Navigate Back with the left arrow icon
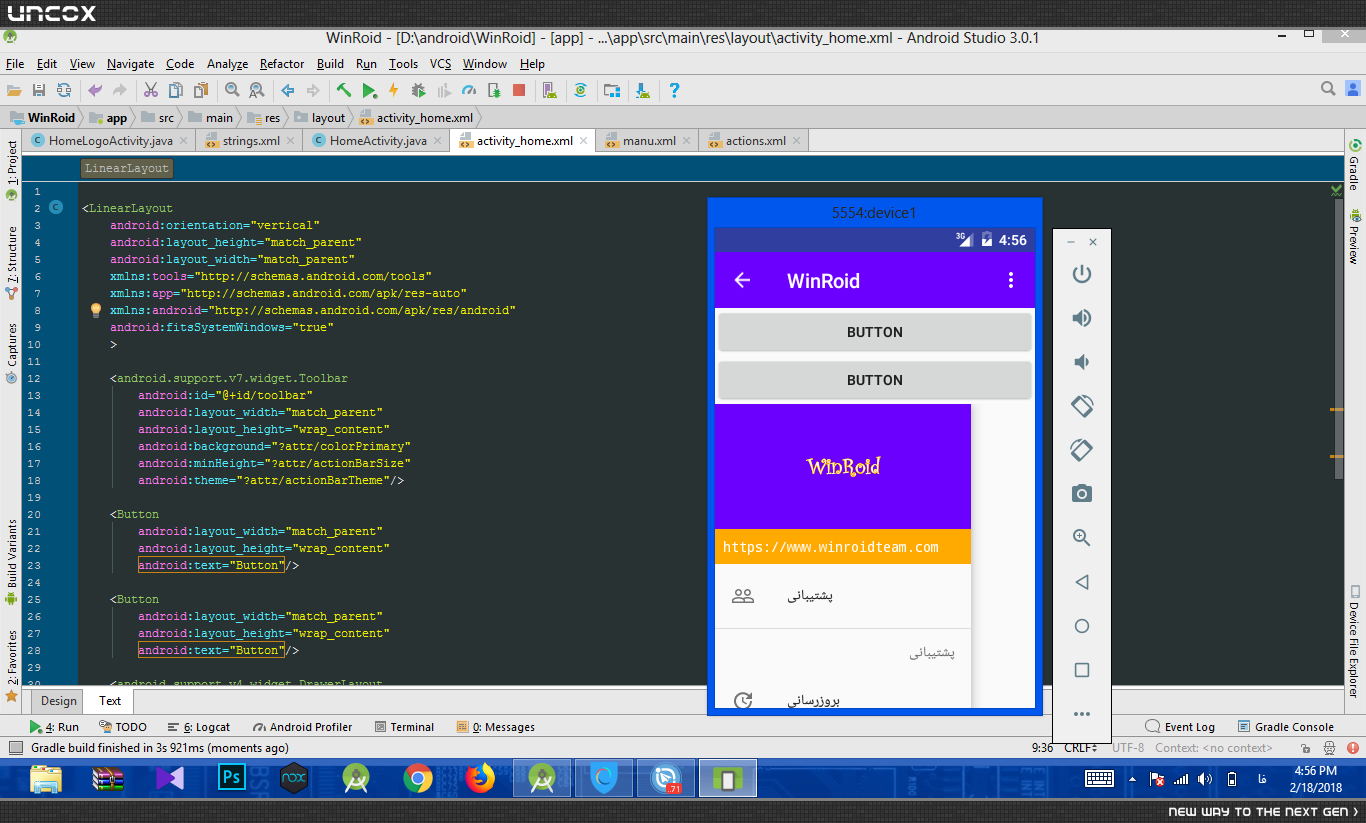1366x823 pixels. [288, 90]
